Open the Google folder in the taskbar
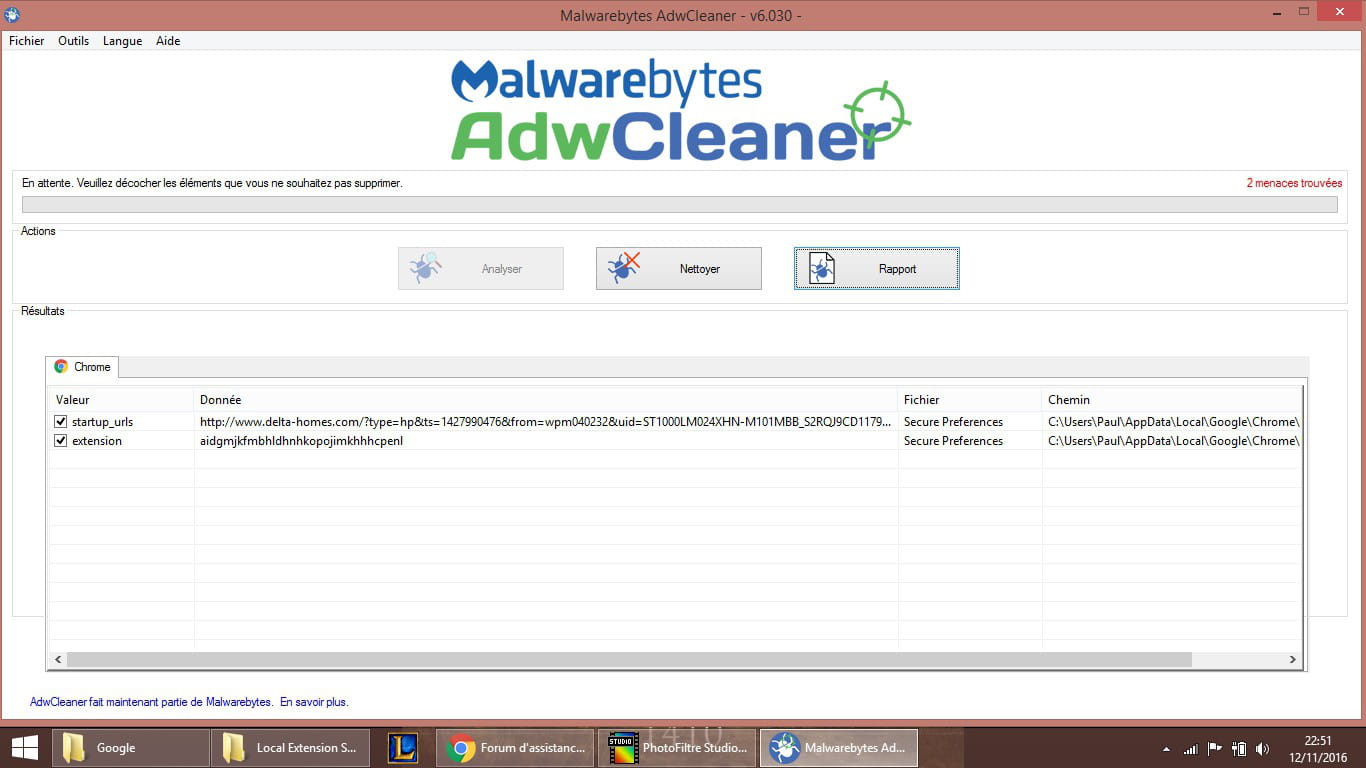The image size is (1366, 768). [130, 748]
